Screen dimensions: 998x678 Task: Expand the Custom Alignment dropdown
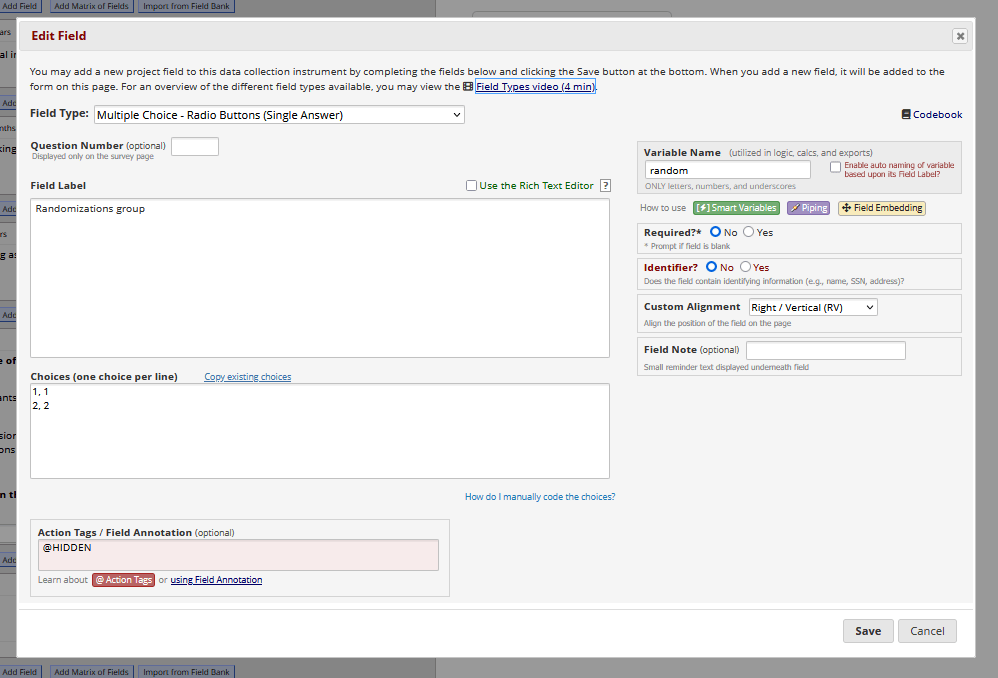[812, 308]
